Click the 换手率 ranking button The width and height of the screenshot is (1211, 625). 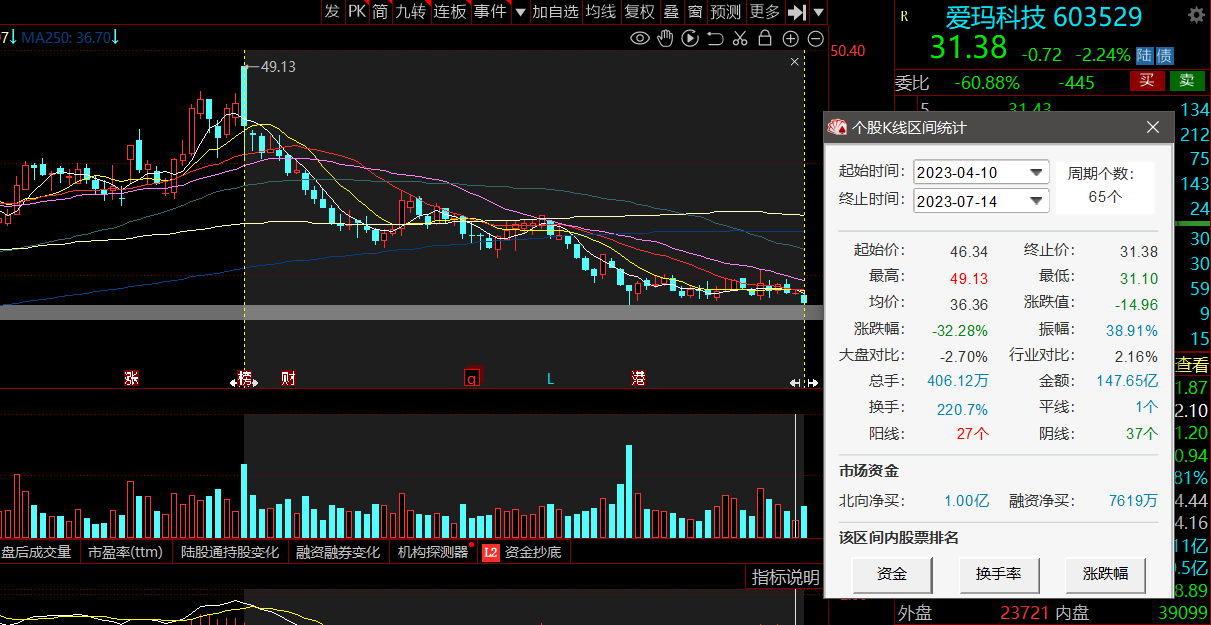pos(999,574)
